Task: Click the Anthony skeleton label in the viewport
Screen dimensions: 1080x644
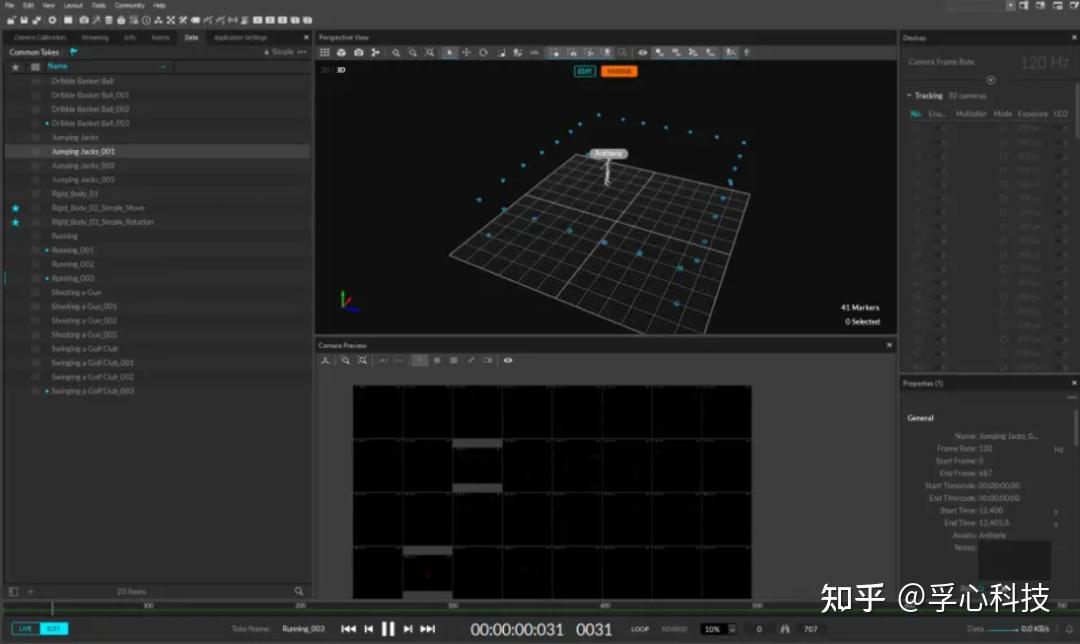Action: pyautogui.click(x=608, y=154)
